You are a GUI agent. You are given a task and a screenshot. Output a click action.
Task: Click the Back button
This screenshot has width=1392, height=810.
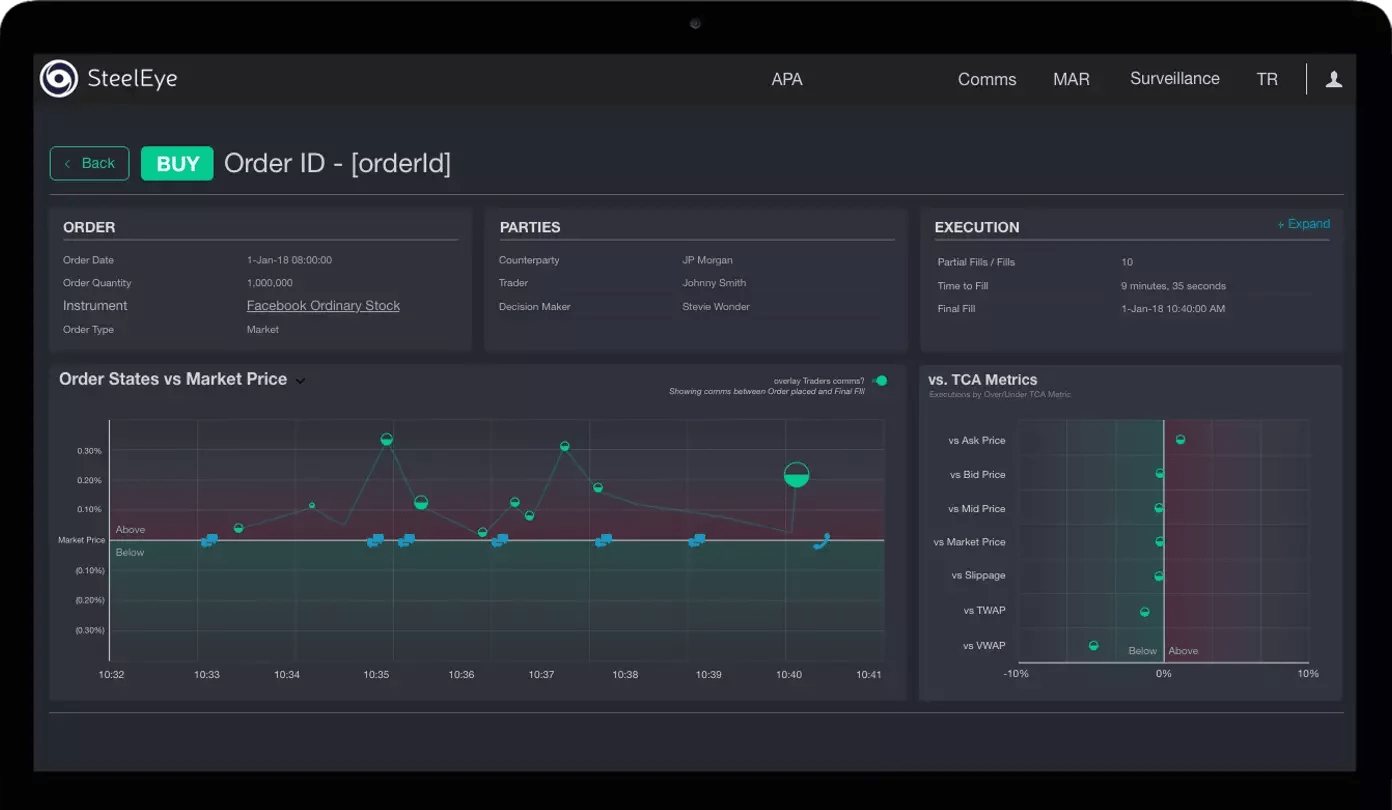89,163
